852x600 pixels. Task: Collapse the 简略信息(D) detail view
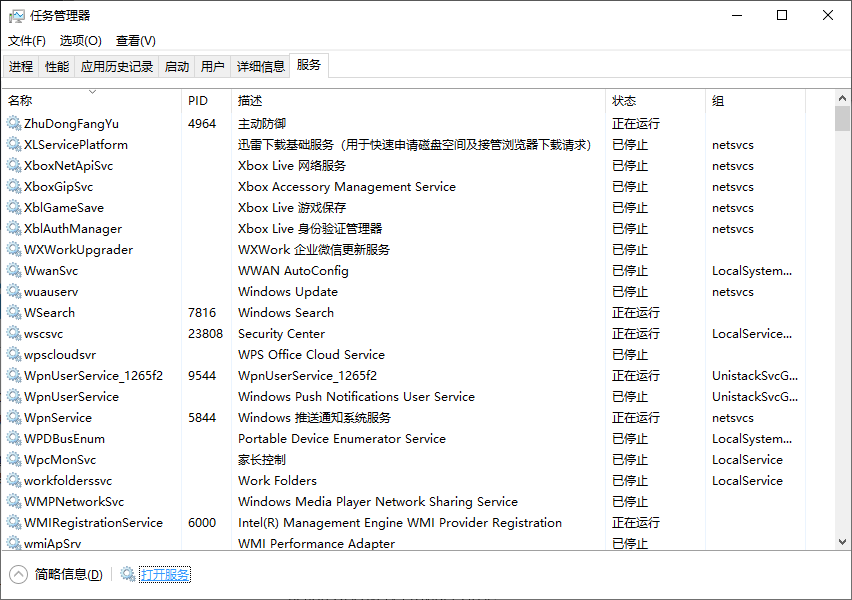17,574
